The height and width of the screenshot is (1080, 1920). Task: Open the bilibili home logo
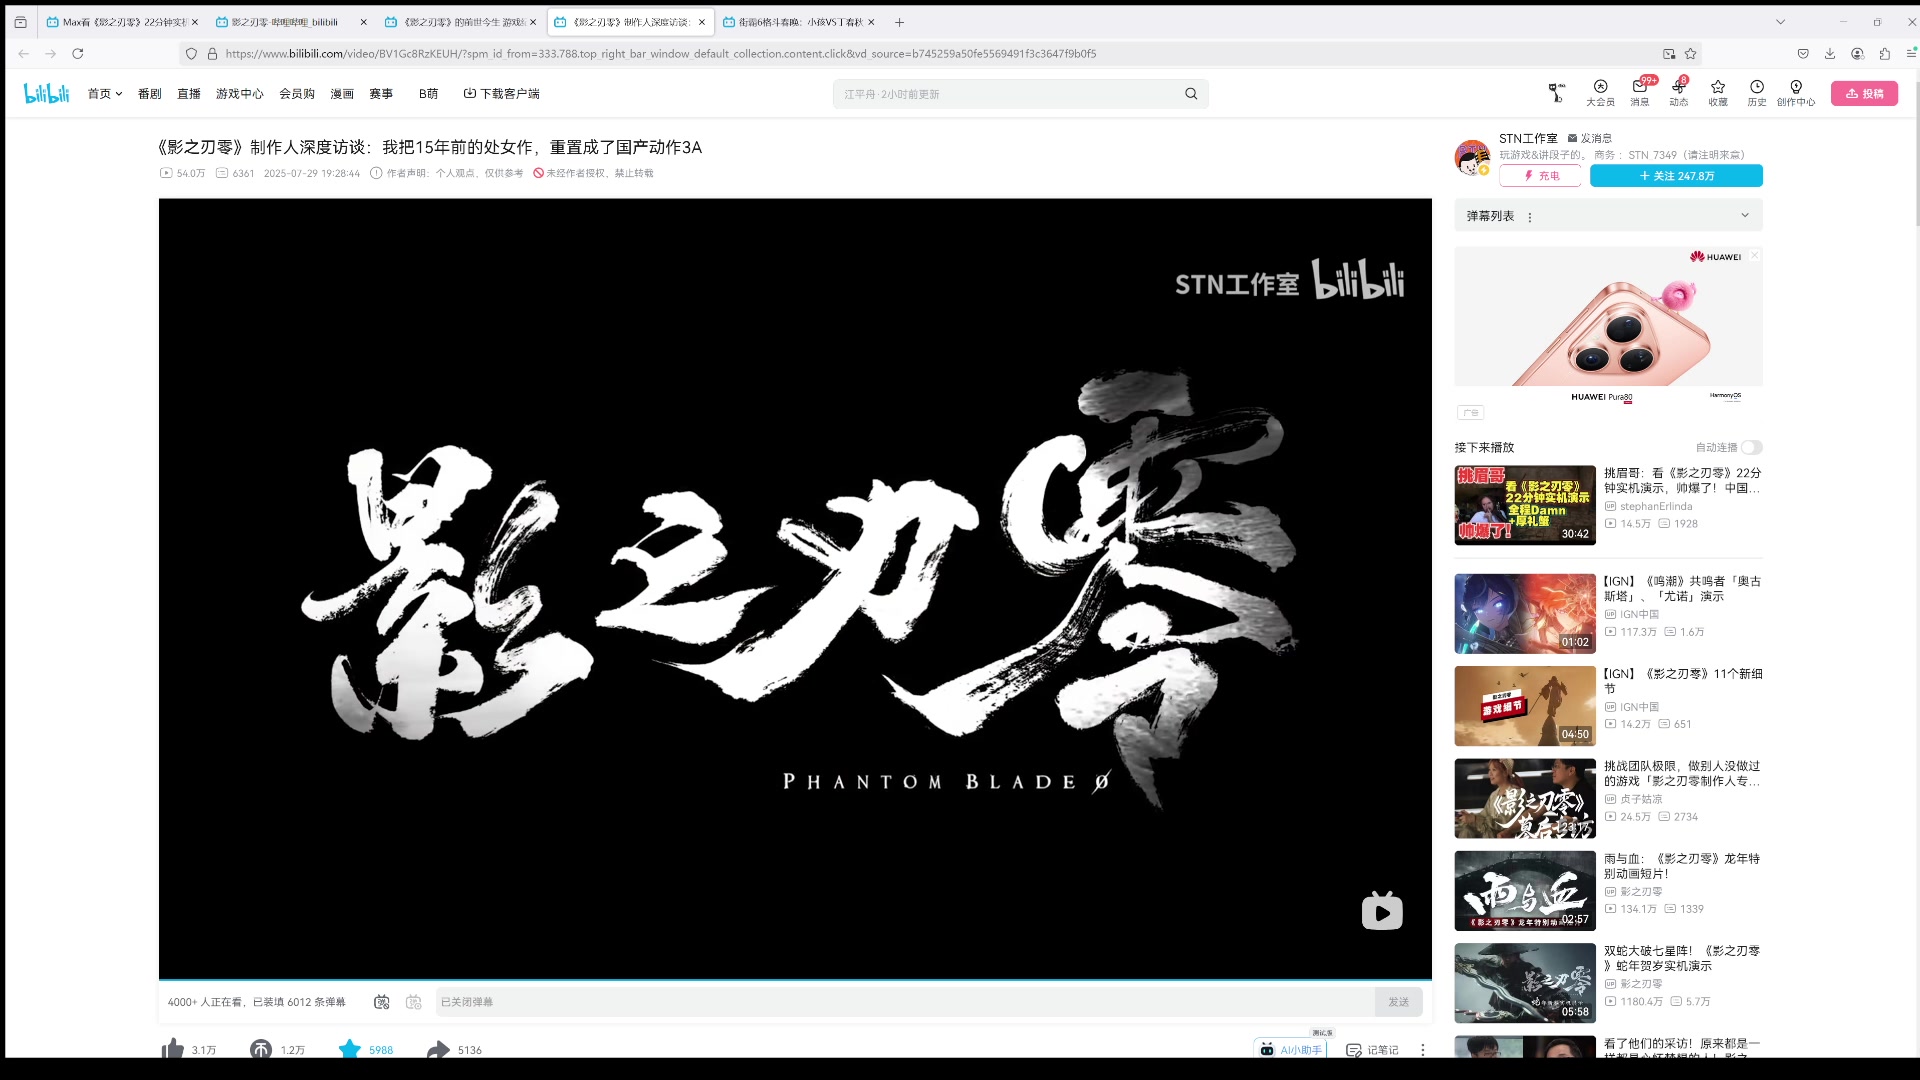(46, 93)
